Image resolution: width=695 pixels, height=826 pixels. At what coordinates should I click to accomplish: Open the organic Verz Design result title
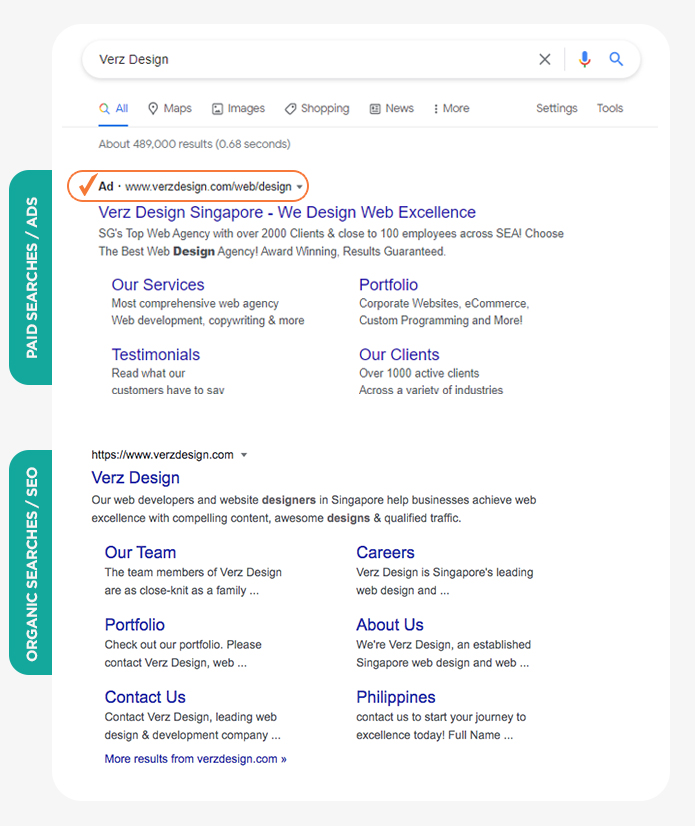(135, 478)
